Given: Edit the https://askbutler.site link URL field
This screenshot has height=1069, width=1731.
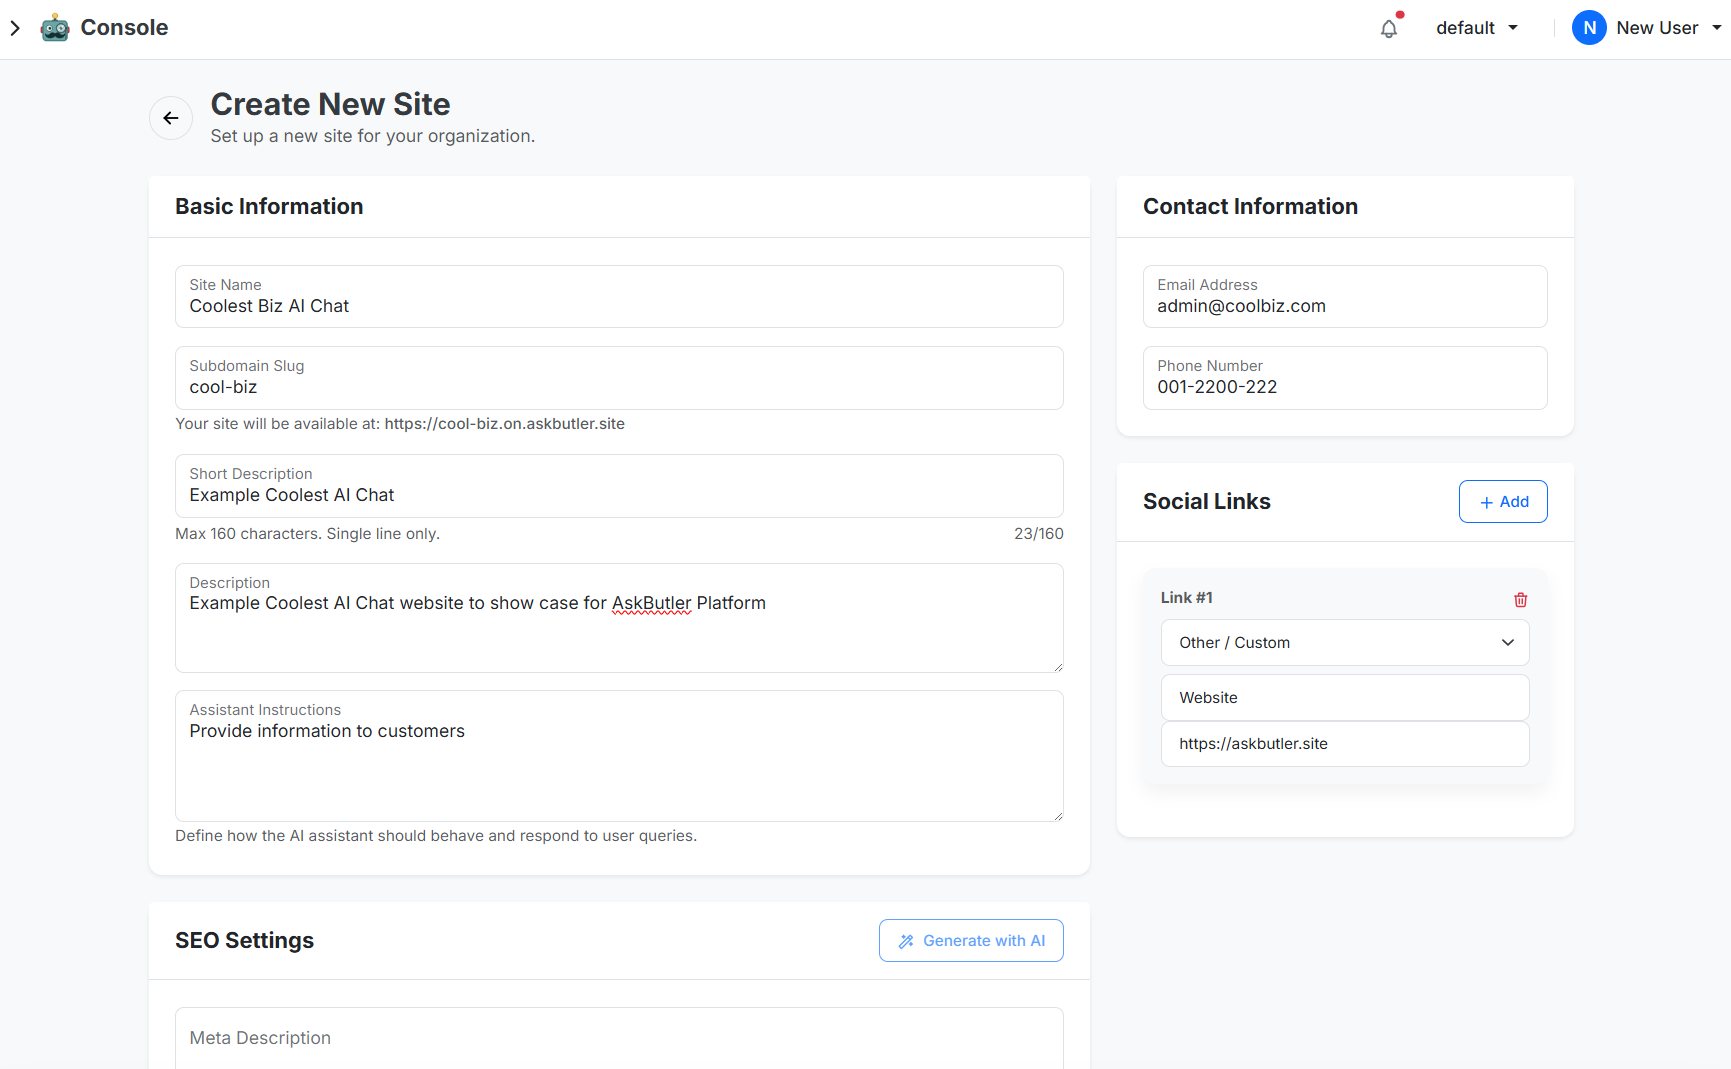Looking at the screenshot, I should tap(1344, 744).
